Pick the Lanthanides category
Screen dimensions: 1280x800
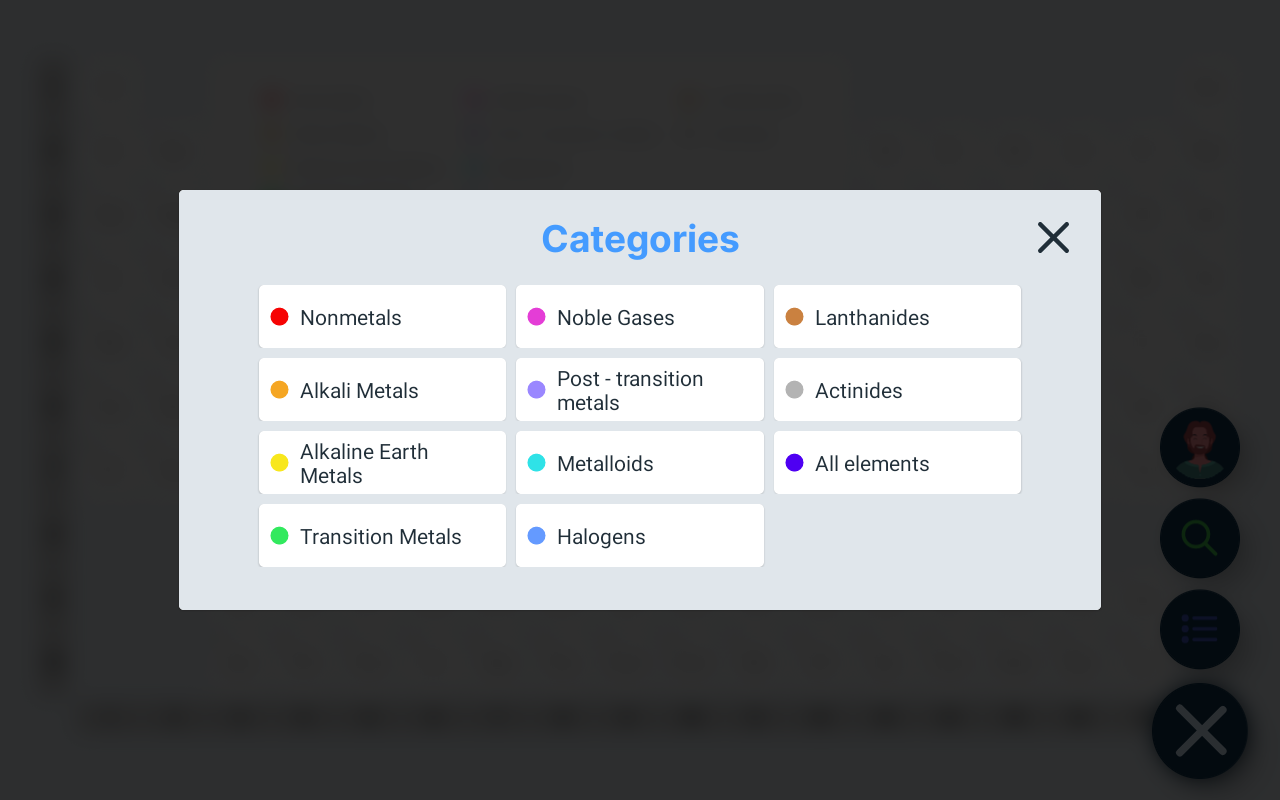click(897, 317)
